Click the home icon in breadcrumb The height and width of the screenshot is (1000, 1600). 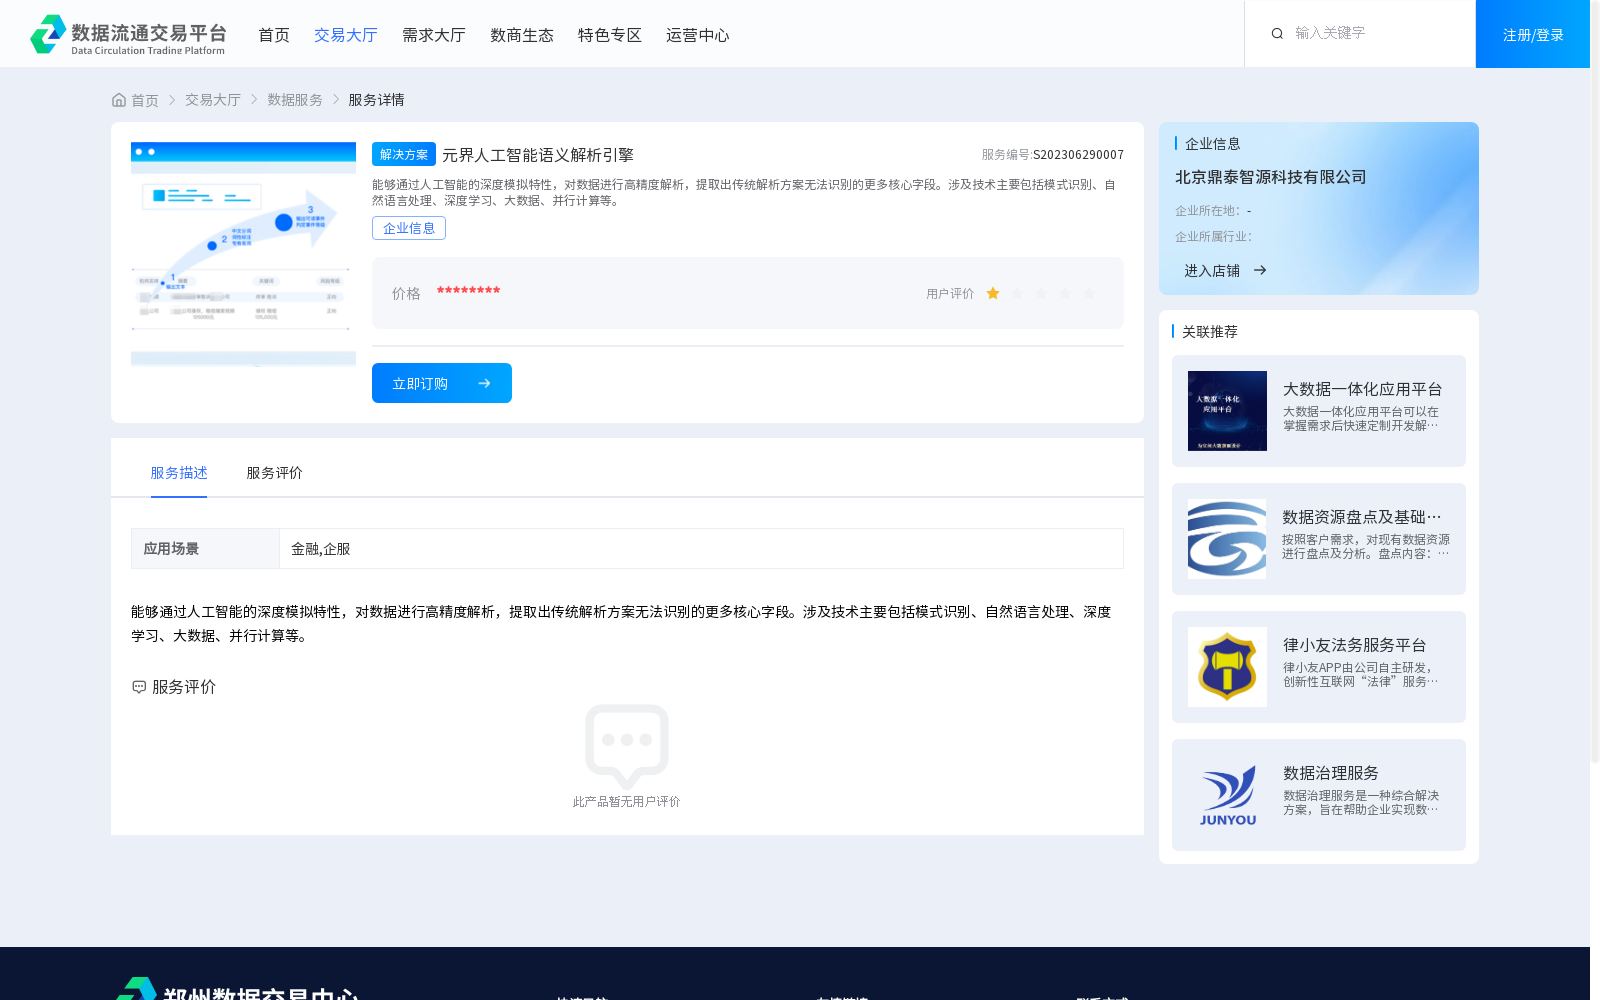[119, 100]
